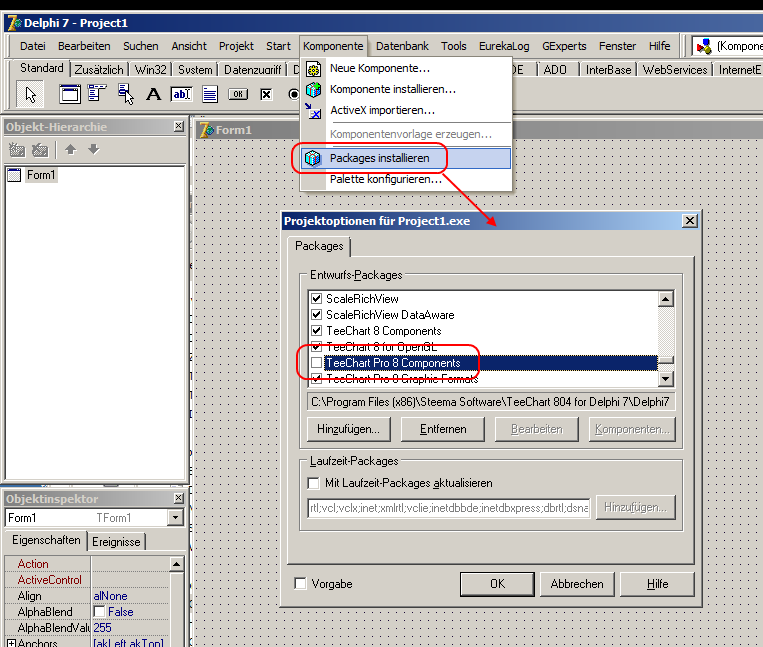This screenshot has height=647, width=763.
Task: Switch to the ADO palette tab
Action: (555, 70)
